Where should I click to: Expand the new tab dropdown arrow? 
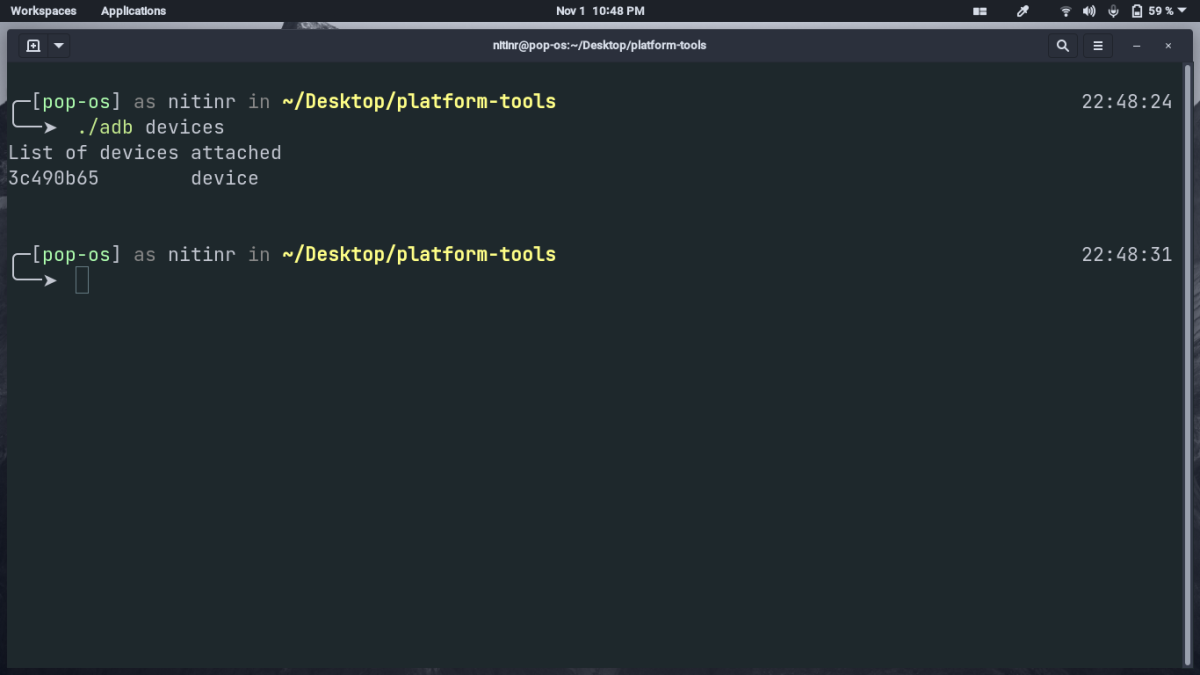(x=59, y=45)
